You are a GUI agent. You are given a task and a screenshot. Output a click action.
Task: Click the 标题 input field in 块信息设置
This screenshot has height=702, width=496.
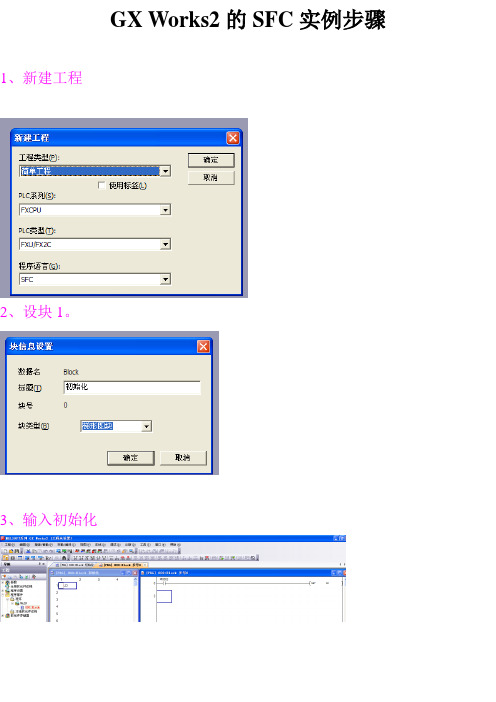[132, 387]
